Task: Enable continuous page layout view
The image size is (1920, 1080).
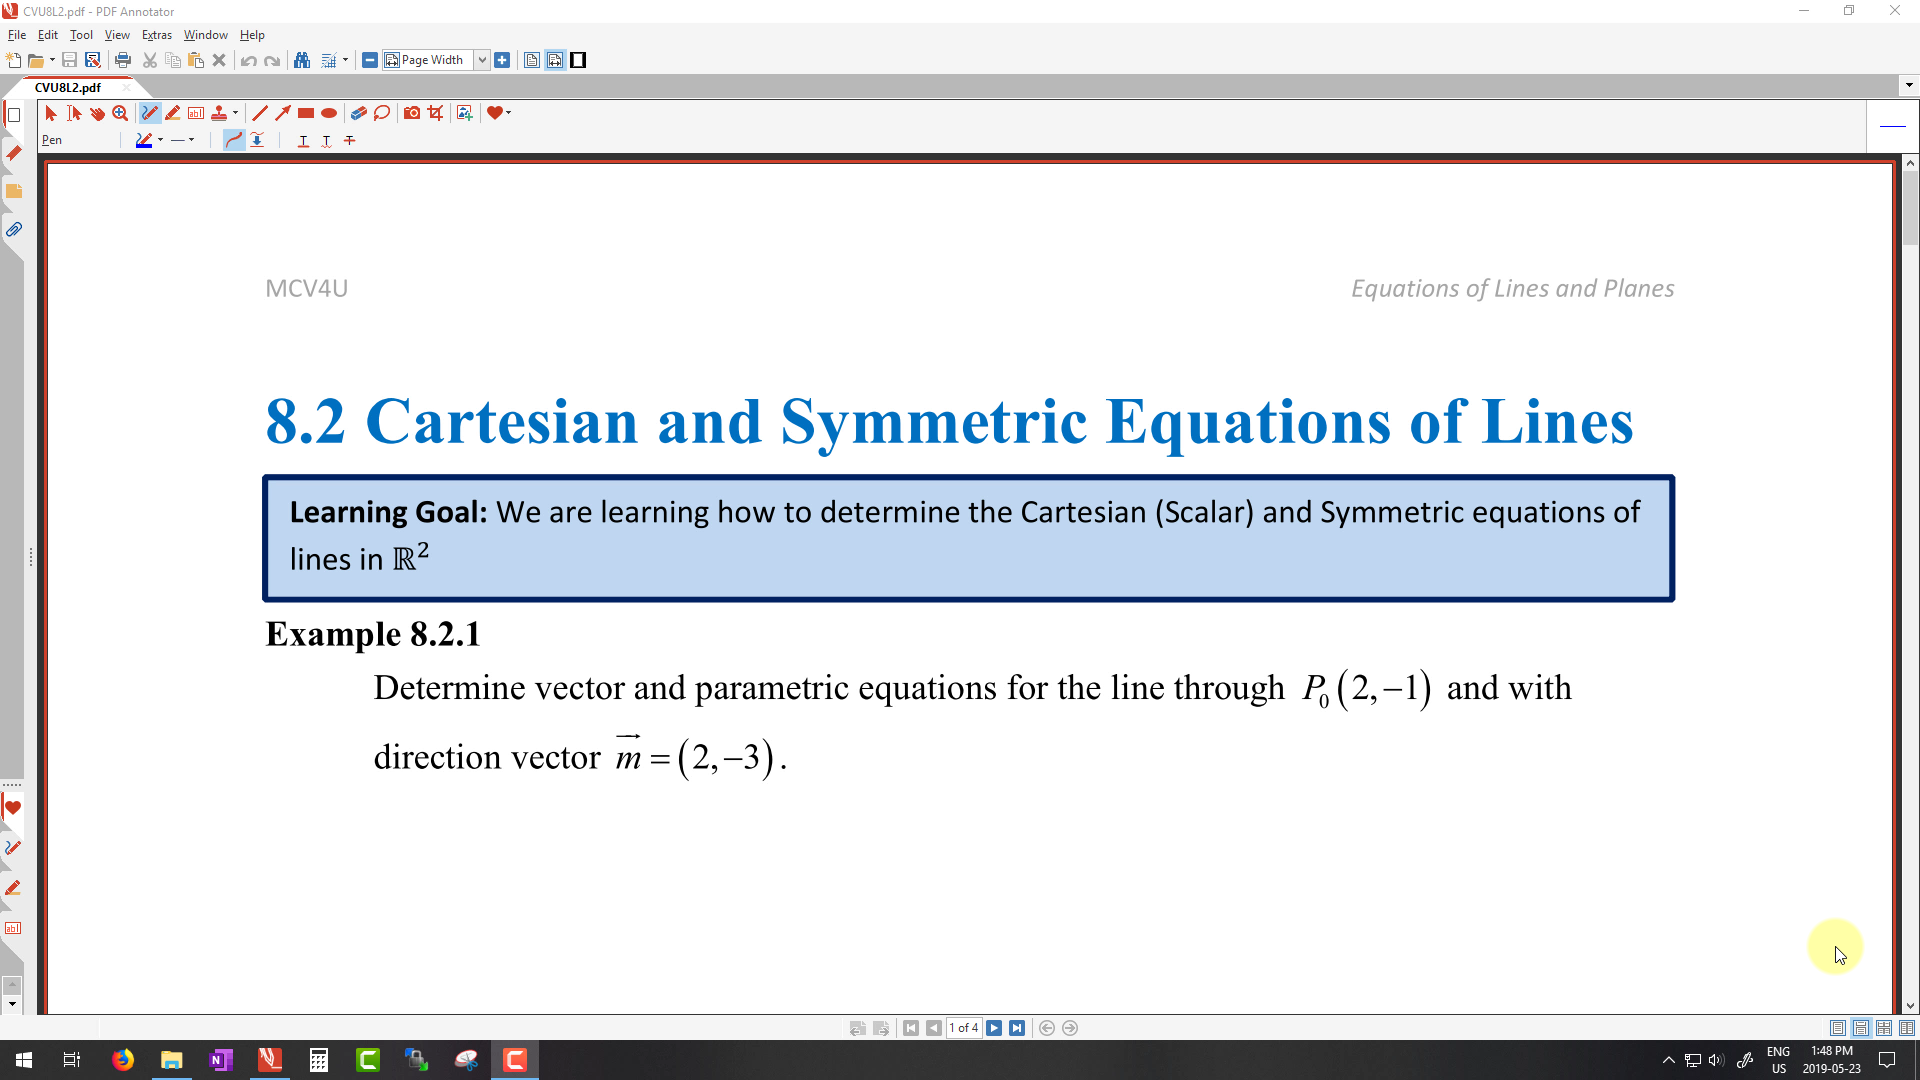Action: (x=1861, y=1028)
